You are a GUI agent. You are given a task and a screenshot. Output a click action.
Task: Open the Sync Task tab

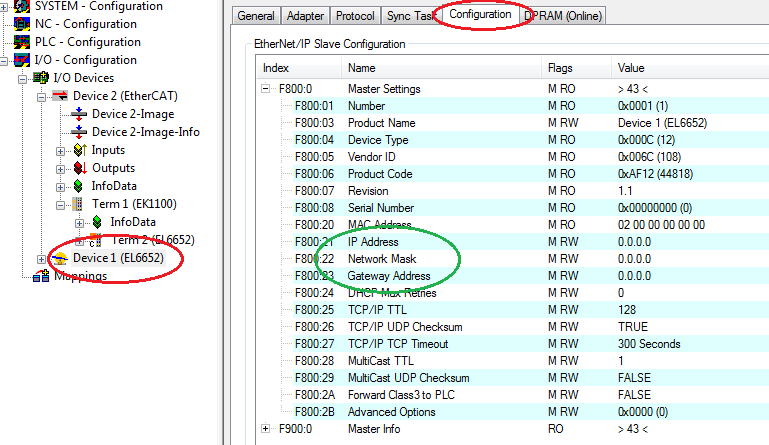click(410, 16)
